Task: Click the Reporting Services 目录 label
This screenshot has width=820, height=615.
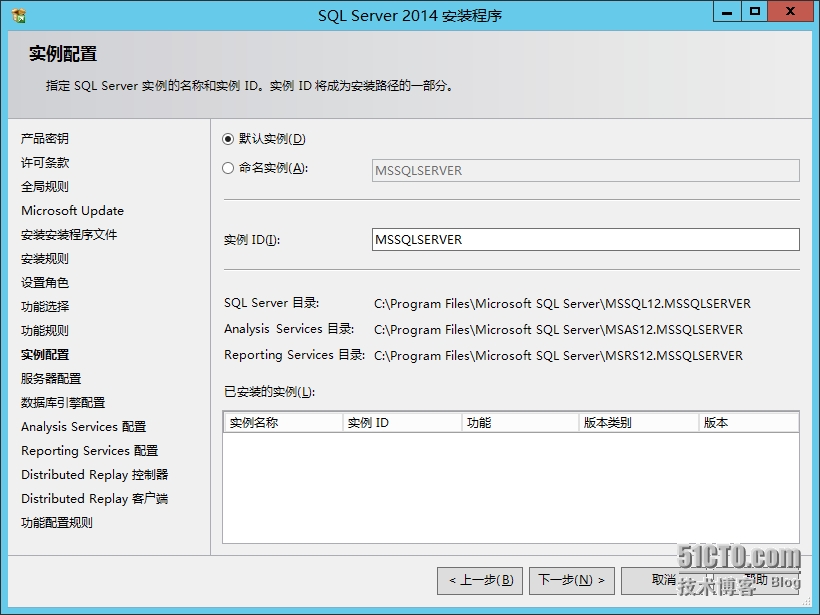Action: click(294, 355)
